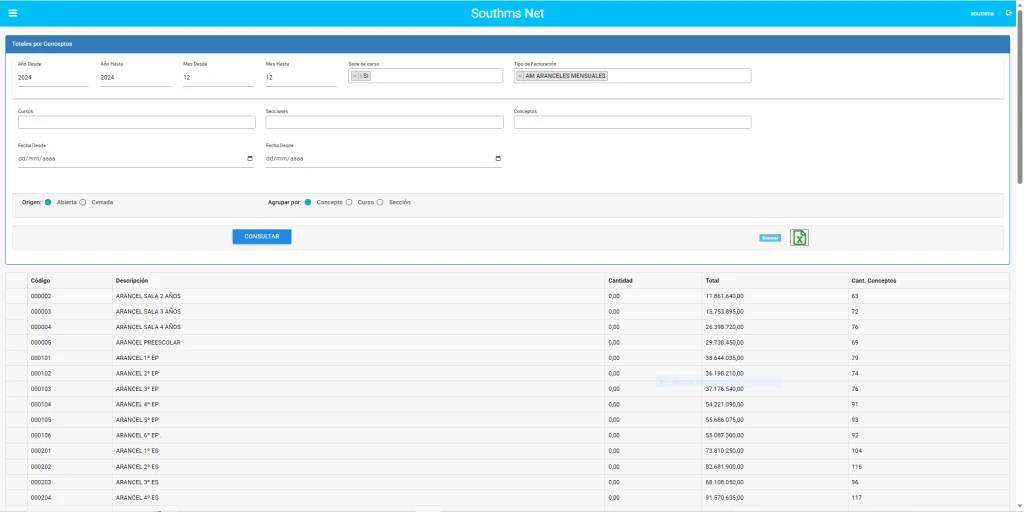Select the ARANCEL SALA 2 AÑOS row
Image resolution: width=1024 pixels, height=512 pixels.
(507, 296)
